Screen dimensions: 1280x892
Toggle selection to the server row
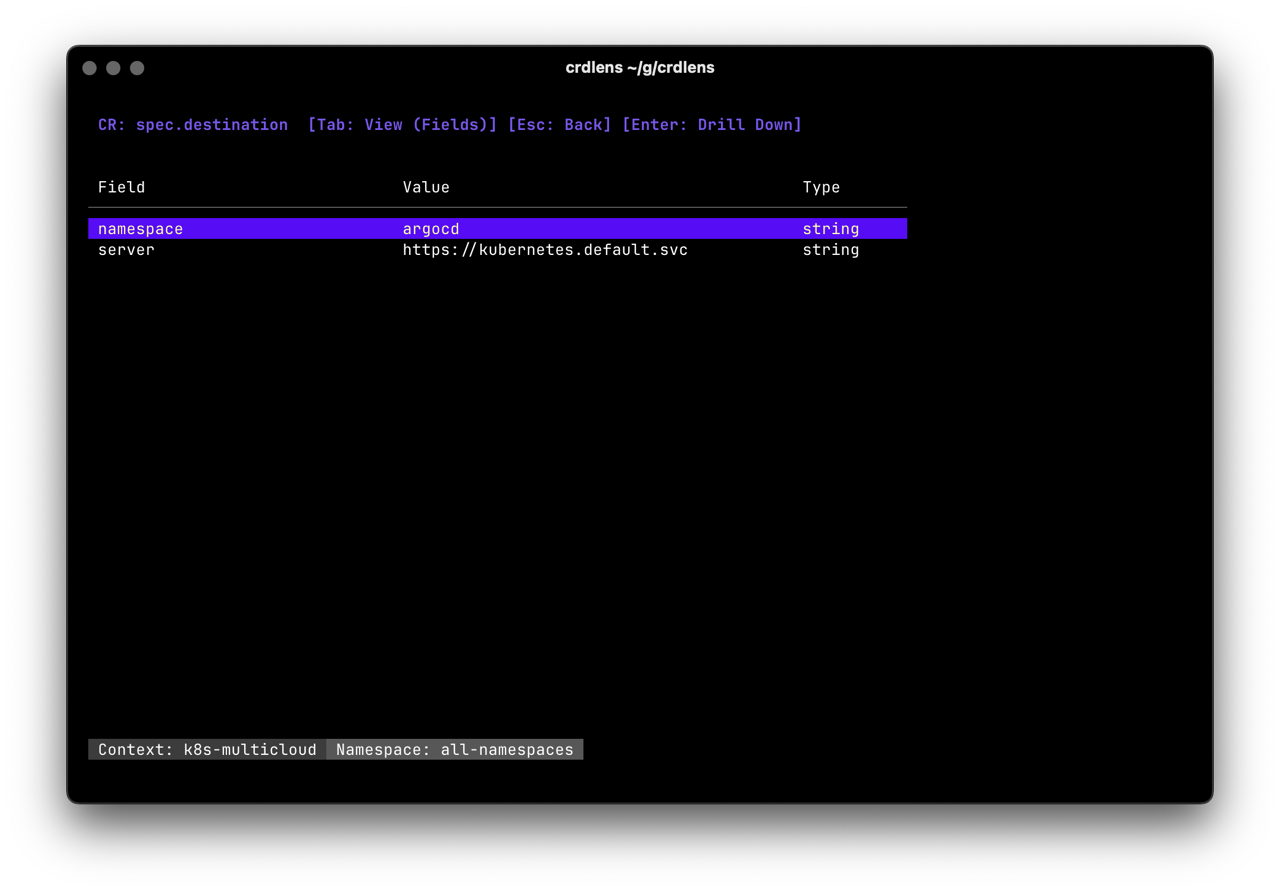tap(126, 249)
